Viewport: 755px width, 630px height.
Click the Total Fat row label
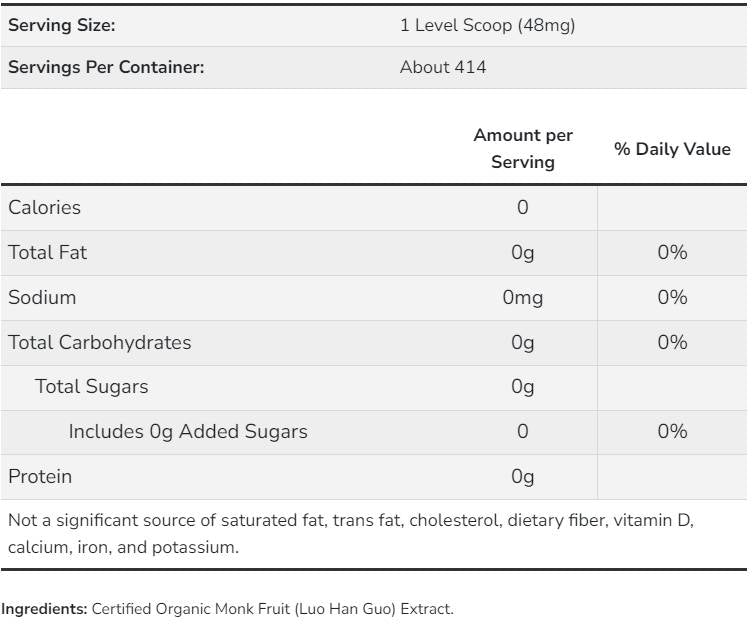pyautogui.click(x=48, y=253)
